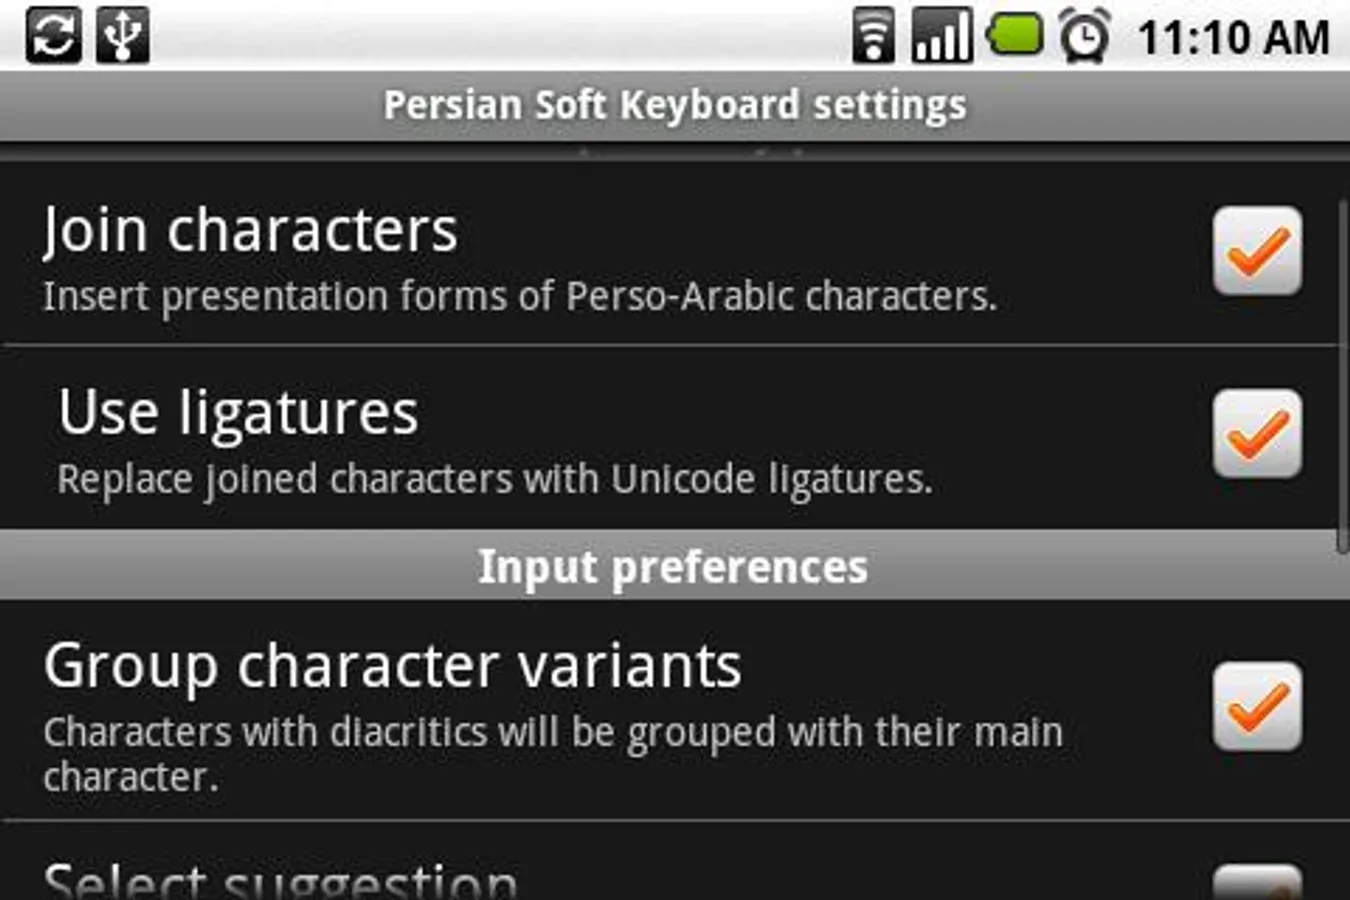The width and height of the screenshot is (1350, 900).
Task: Tap the 11:10 AM clock
Action: point(1233,38)
